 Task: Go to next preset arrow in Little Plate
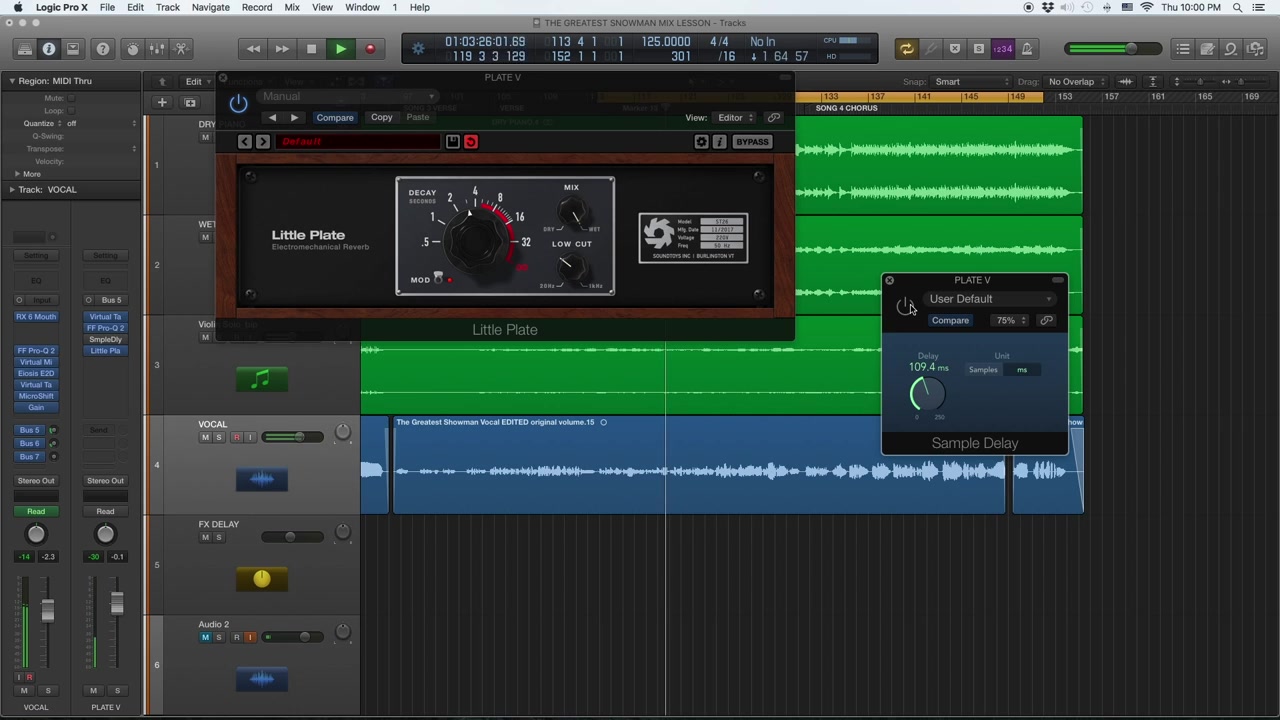point(294,117)
